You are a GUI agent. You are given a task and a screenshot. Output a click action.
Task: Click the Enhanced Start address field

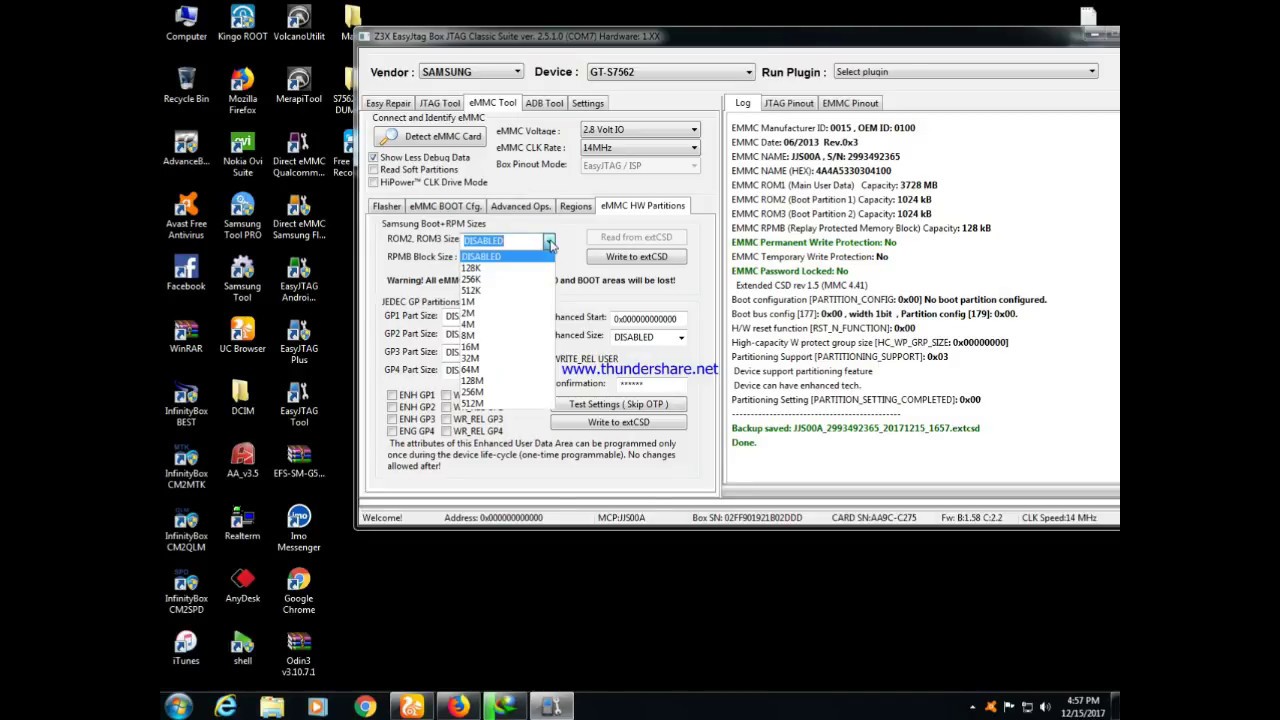[649, 319]
